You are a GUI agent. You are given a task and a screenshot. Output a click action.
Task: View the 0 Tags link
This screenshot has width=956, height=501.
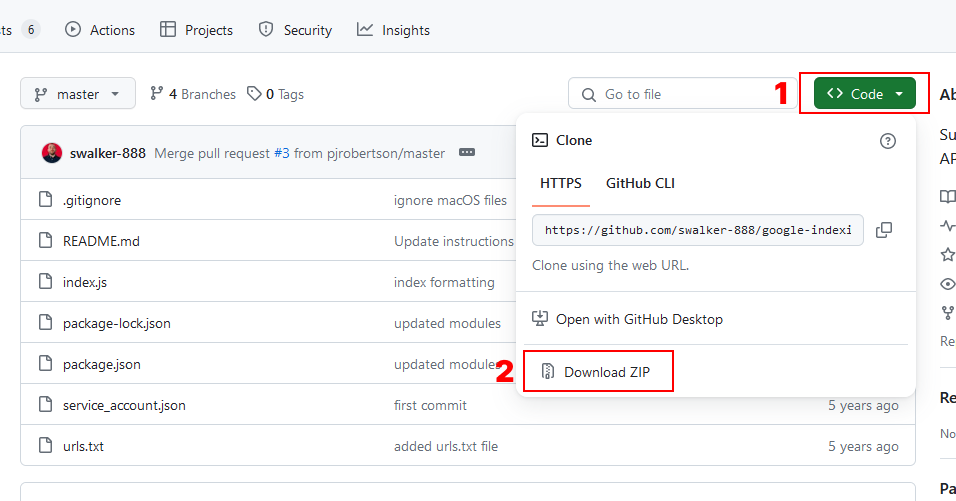click(275, 94)
